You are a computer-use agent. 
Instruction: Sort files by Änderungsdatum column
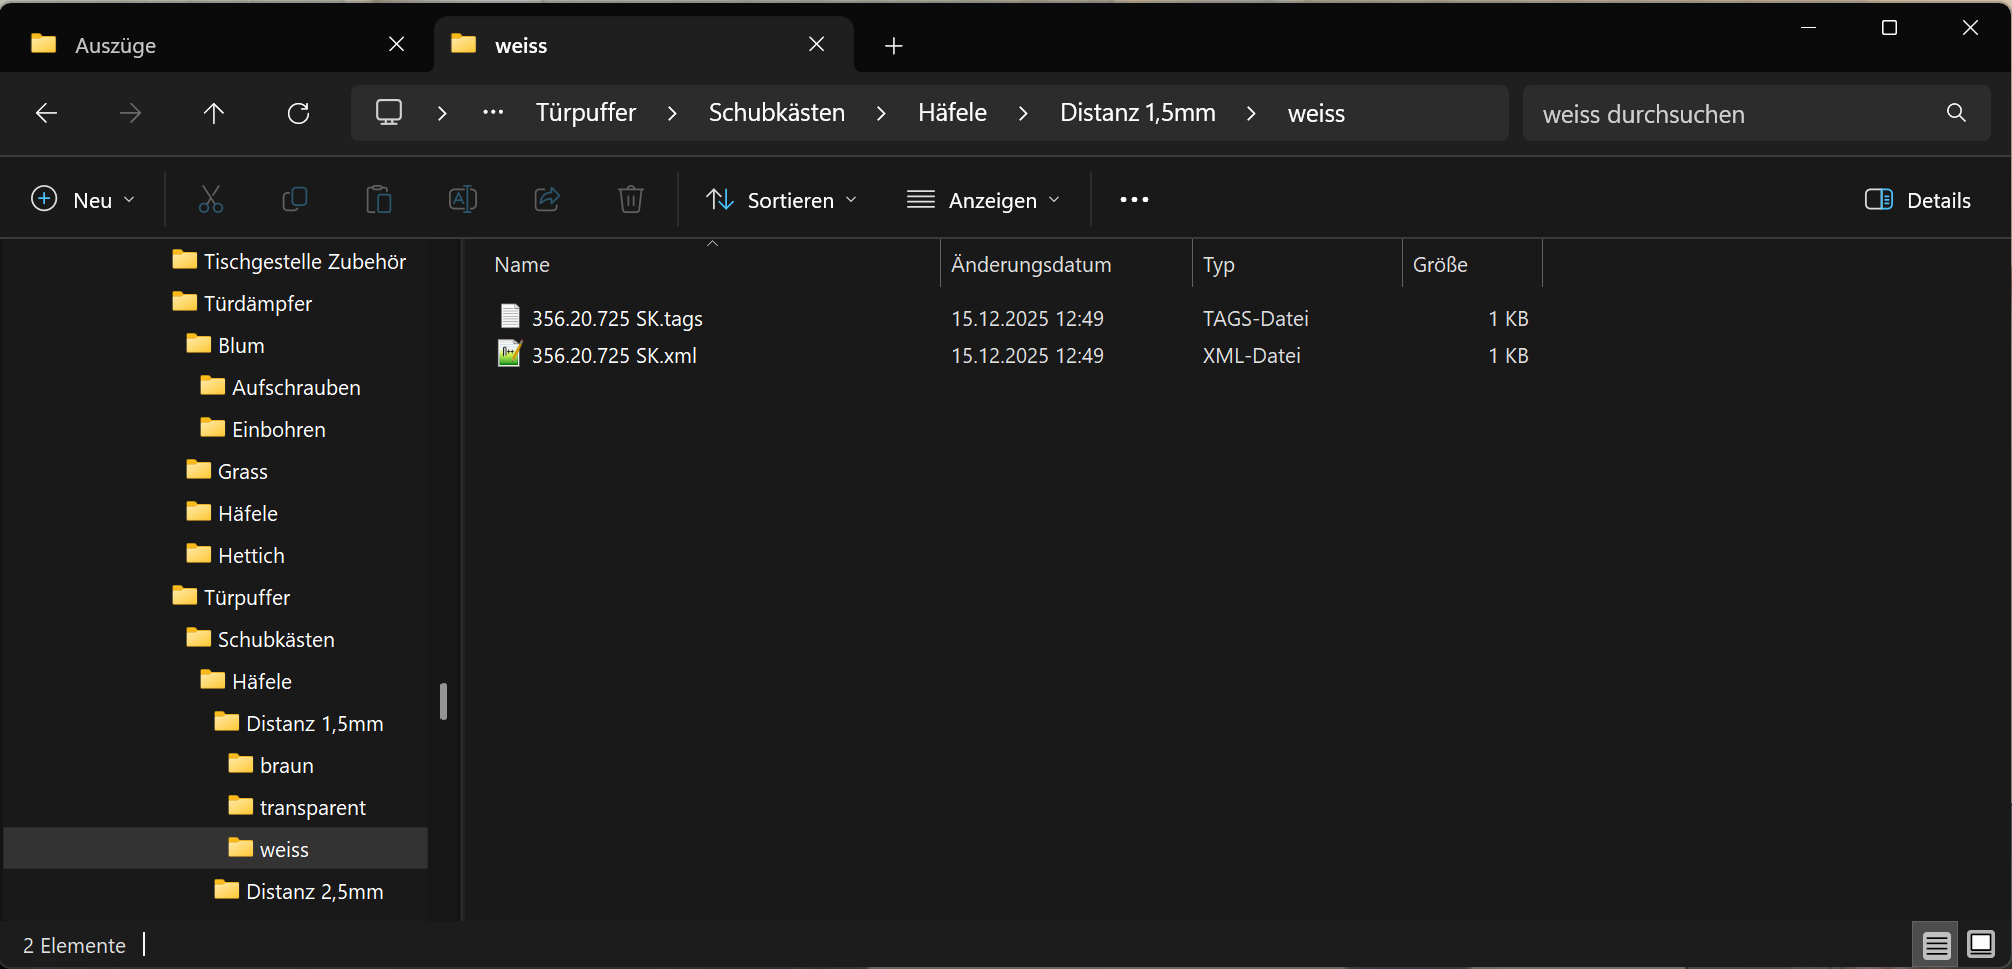pos(1031,265)
